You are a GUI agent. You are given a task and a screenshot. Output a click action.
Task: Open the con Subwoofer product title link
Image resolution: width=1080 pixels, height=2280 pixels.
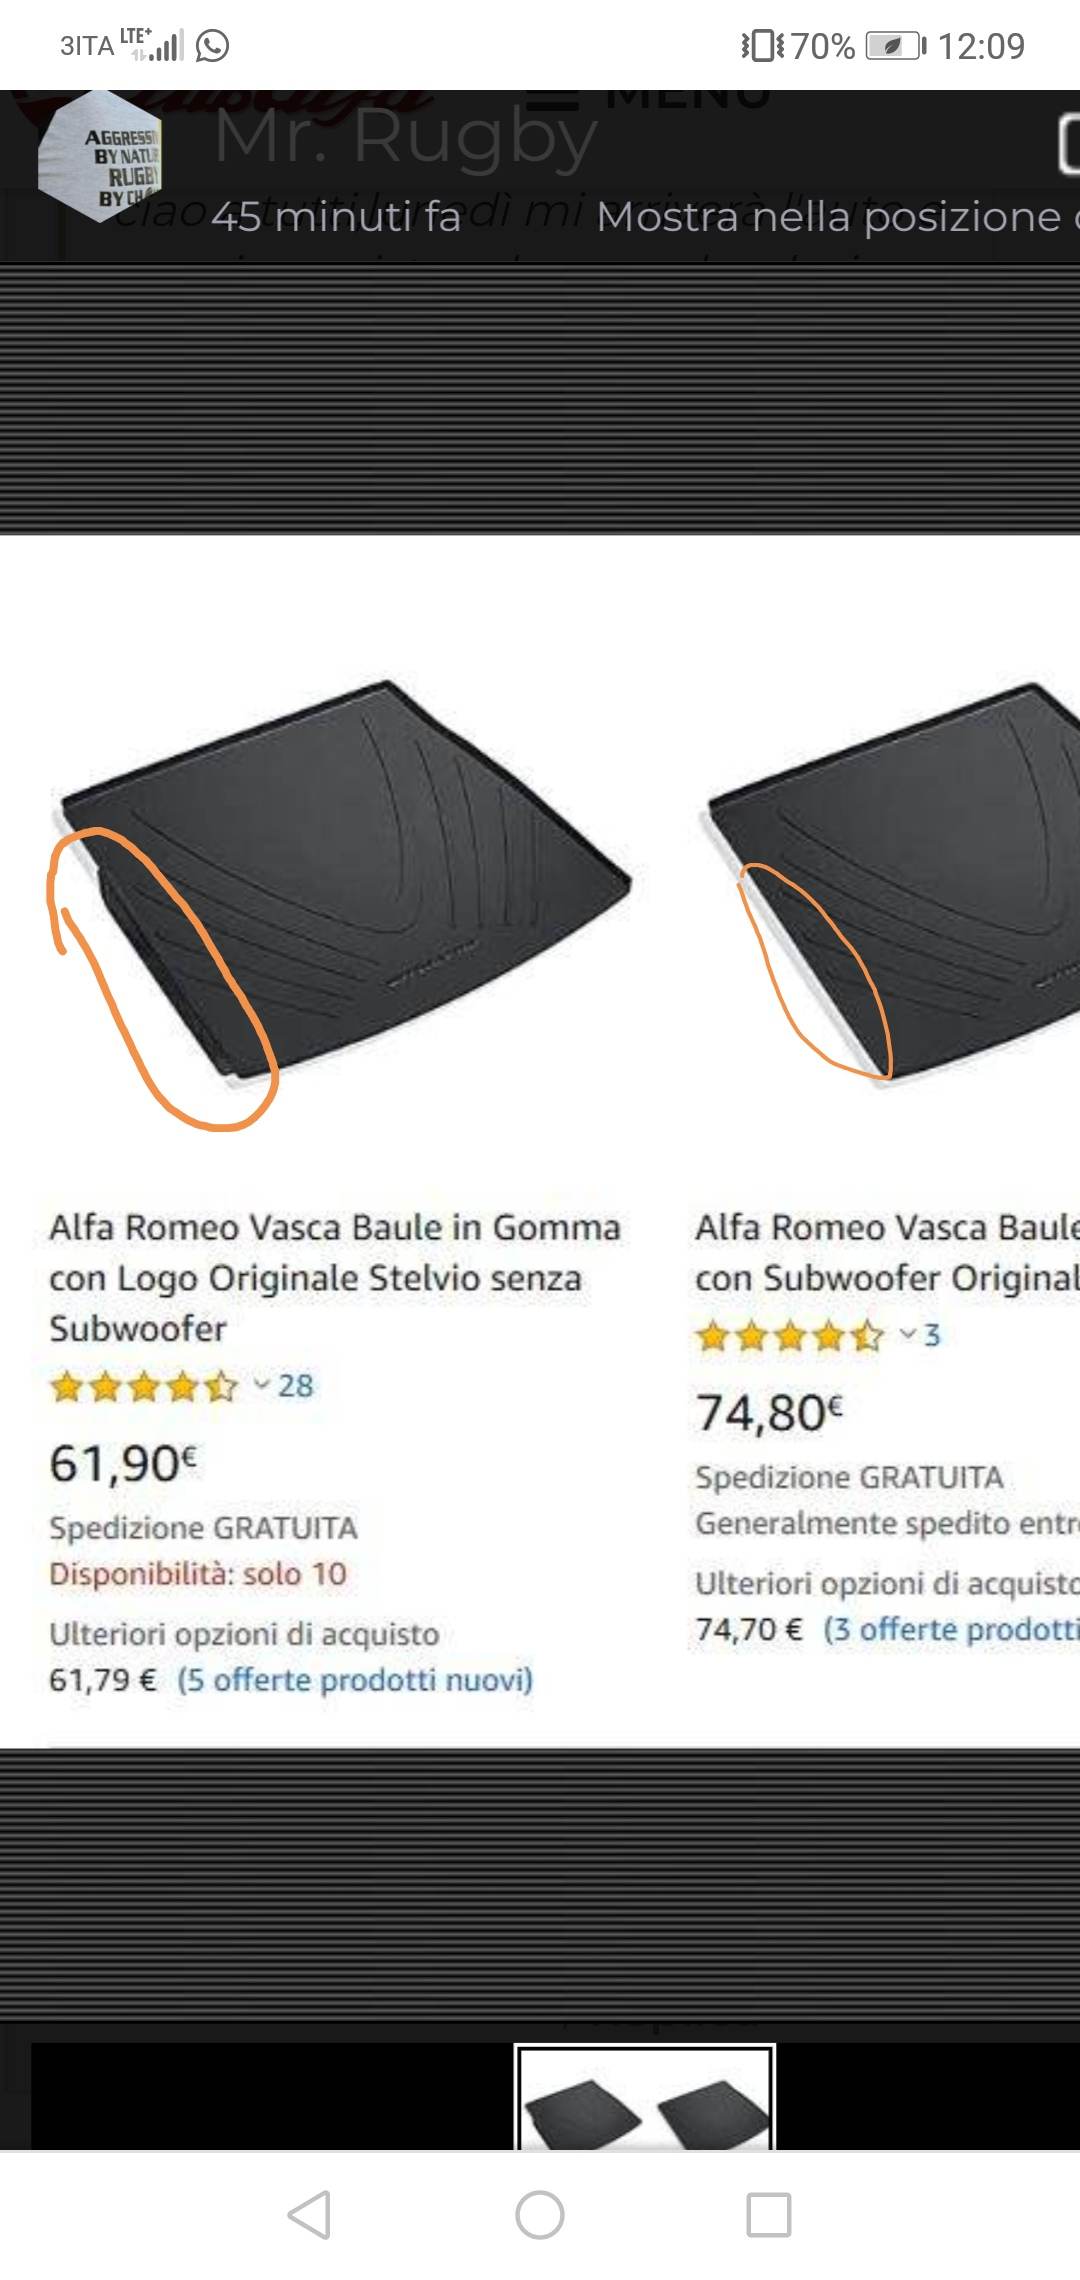click(887, 1252)
